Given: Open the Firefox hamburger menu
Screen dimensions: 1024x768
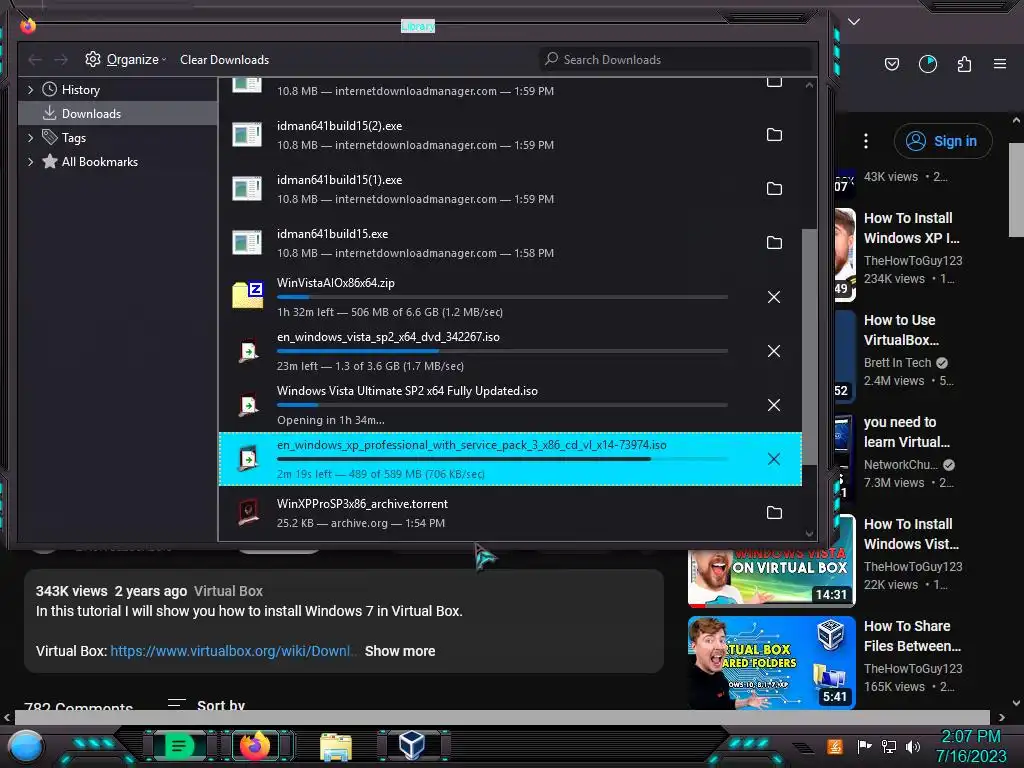Looking at the screenshot, I should pos(1000,64).
